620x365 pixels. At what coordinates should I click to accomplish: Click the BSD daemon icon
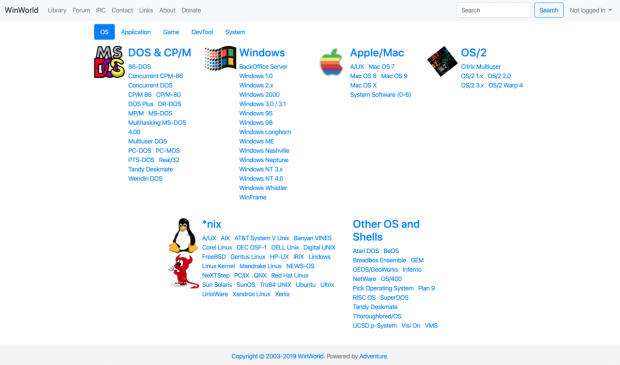183,271
